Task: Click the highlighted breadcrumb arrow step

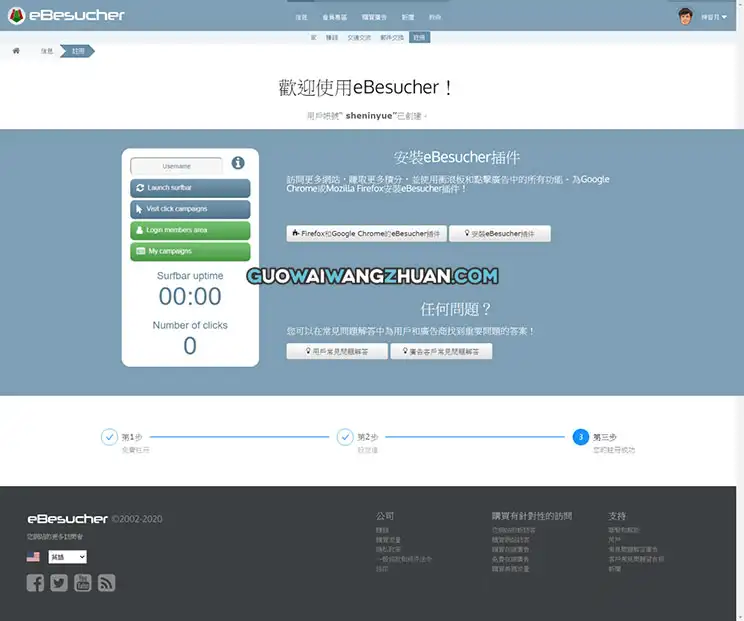Action: click(77, 51)
